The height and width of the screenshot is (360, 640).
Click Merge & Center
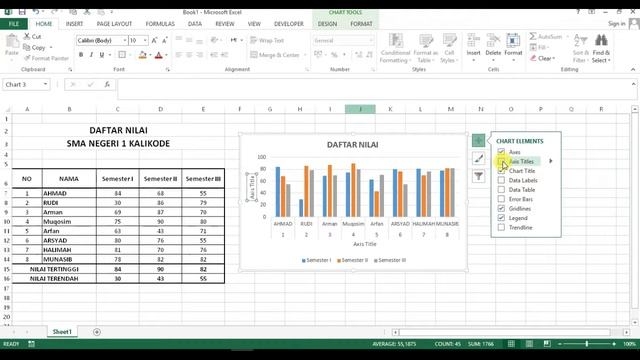click(x=276, y=55)
